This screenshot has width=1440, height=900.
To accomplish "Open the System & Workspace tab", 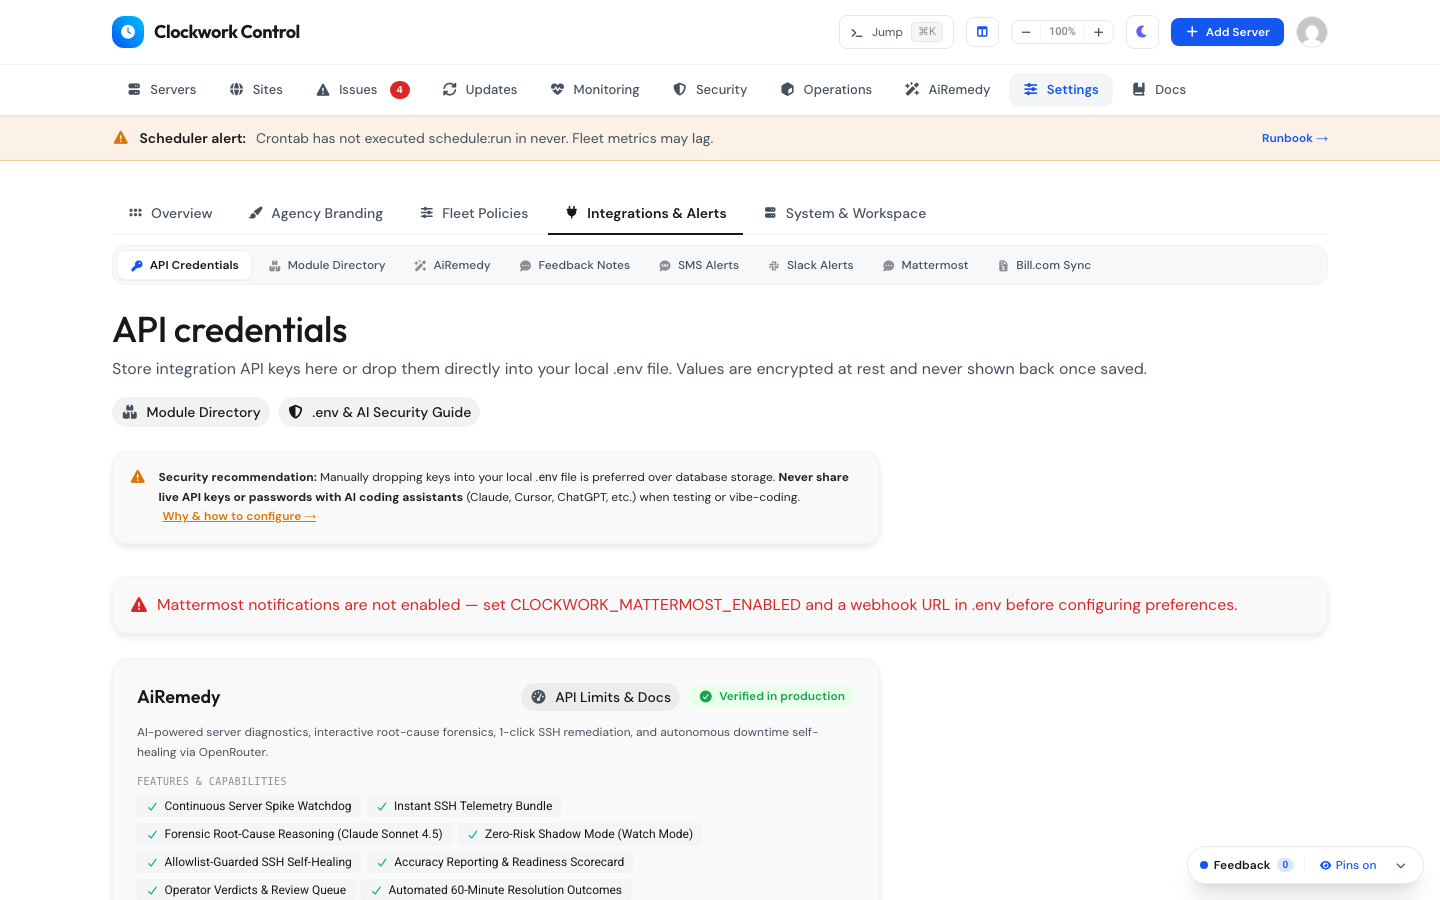I will click(845, 213).
